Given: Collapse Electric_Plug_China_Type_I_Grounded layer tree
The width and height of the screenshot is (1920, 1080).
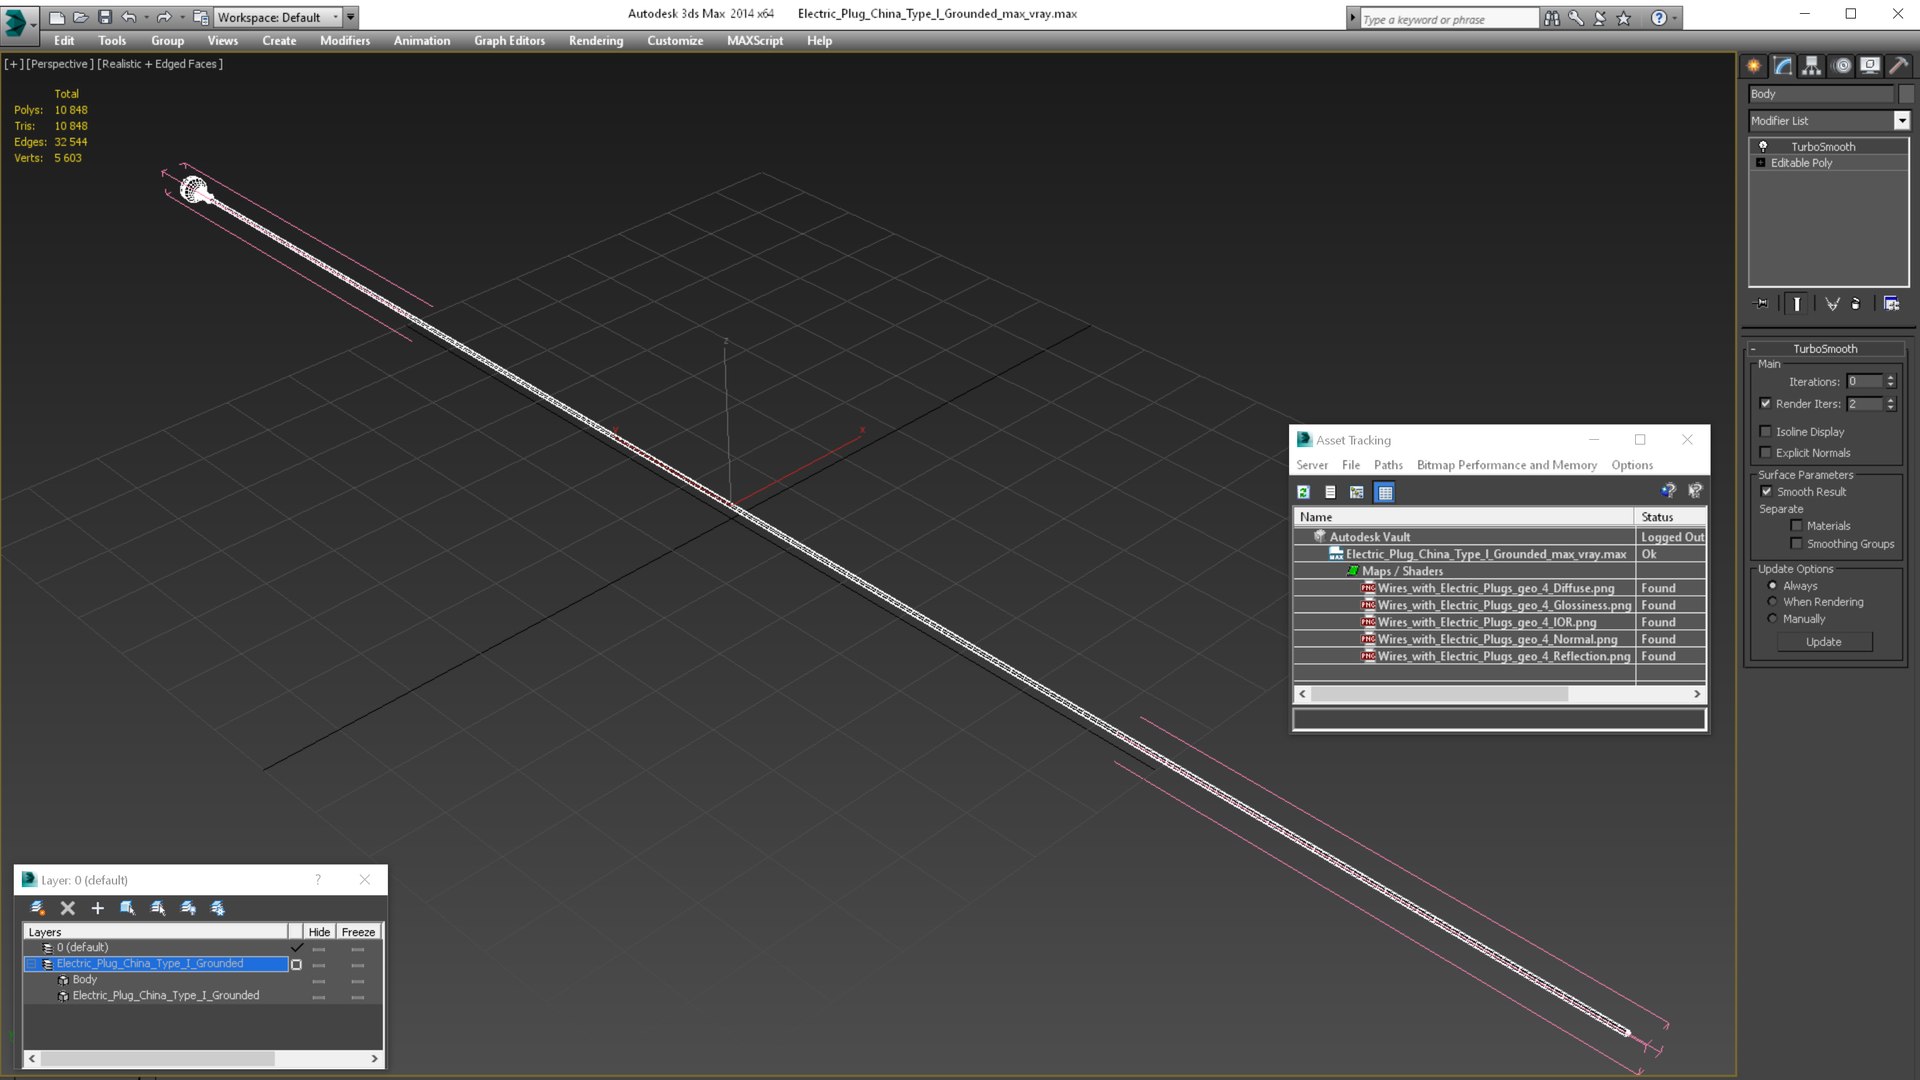Looking at the screenshot, I should (31, 964).
